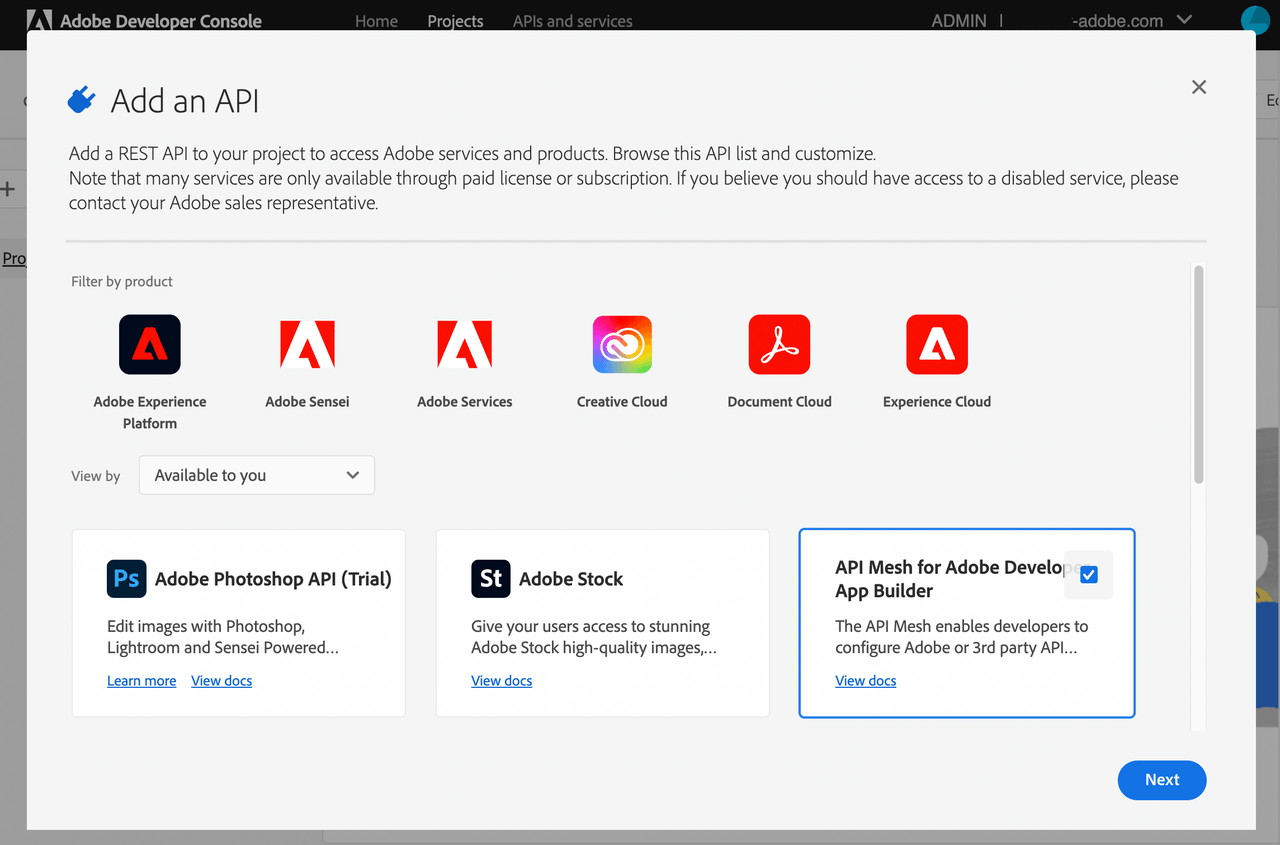The height and width of the screenshot is (845, 1280).
Task: Select the Adobe Photoshop API (Trial) card title
Action: click(x=273, y=579)
